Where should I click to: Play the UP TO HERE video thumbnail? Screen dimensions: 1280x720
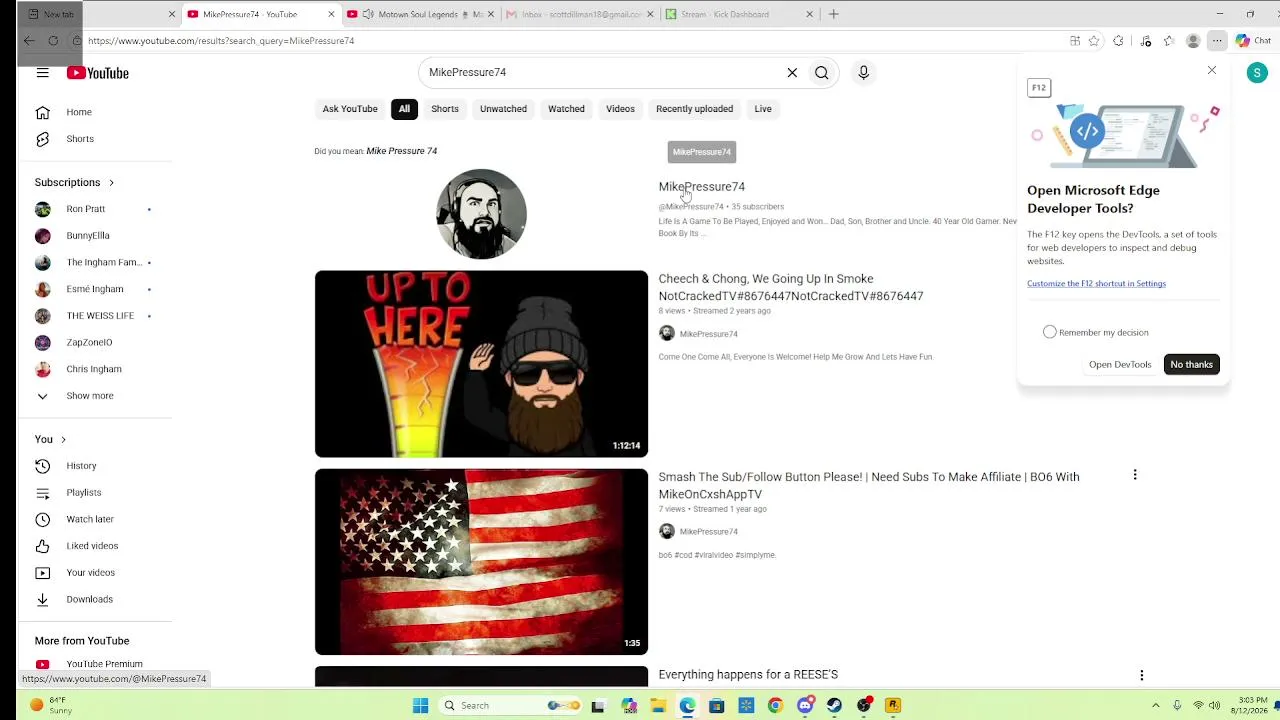pyautogui.click(x=481, y=364)
